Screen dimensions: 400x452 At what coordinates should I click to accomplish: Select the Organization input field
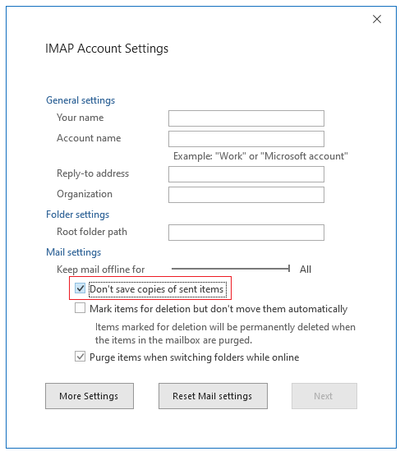coord(246,195)
